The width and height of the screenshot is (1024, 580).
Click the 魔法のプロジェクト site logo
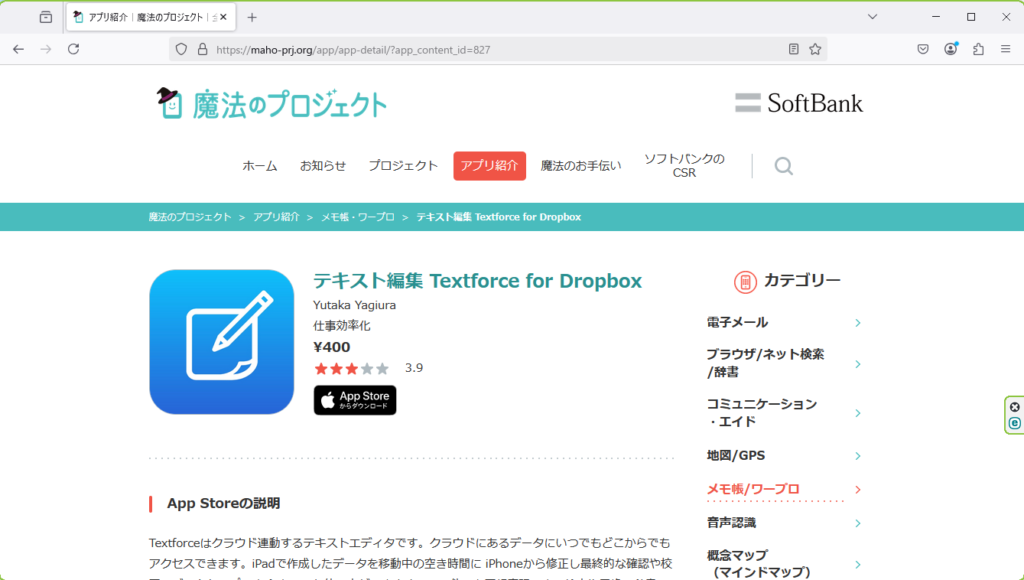[x=271, y=103]
